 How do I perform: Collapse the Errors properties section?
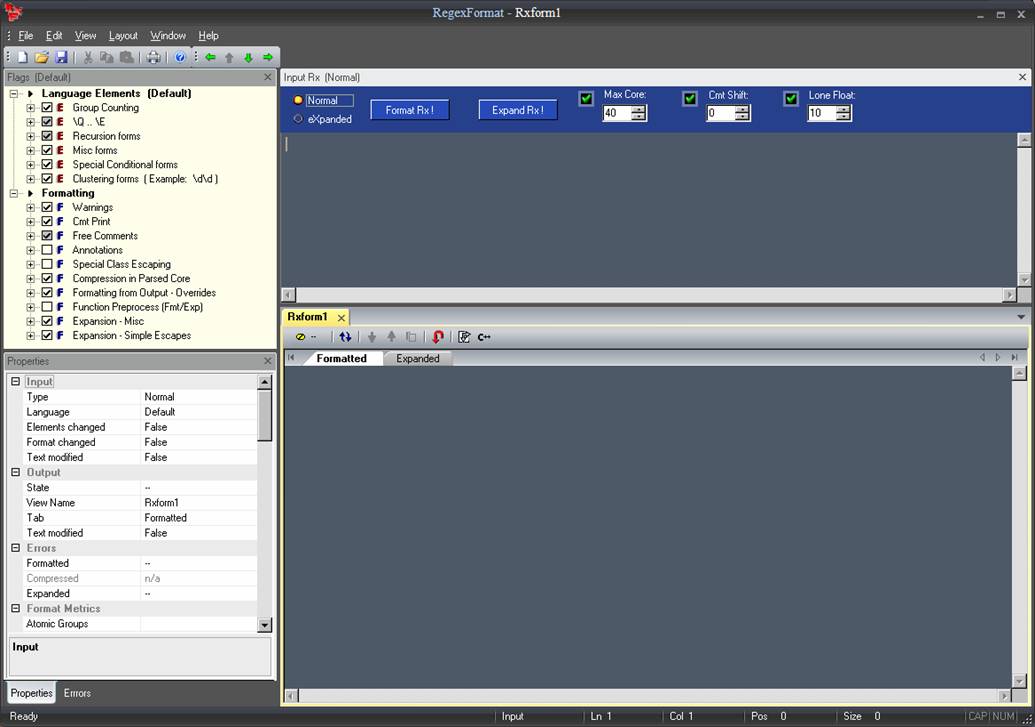tap(15, 548)
